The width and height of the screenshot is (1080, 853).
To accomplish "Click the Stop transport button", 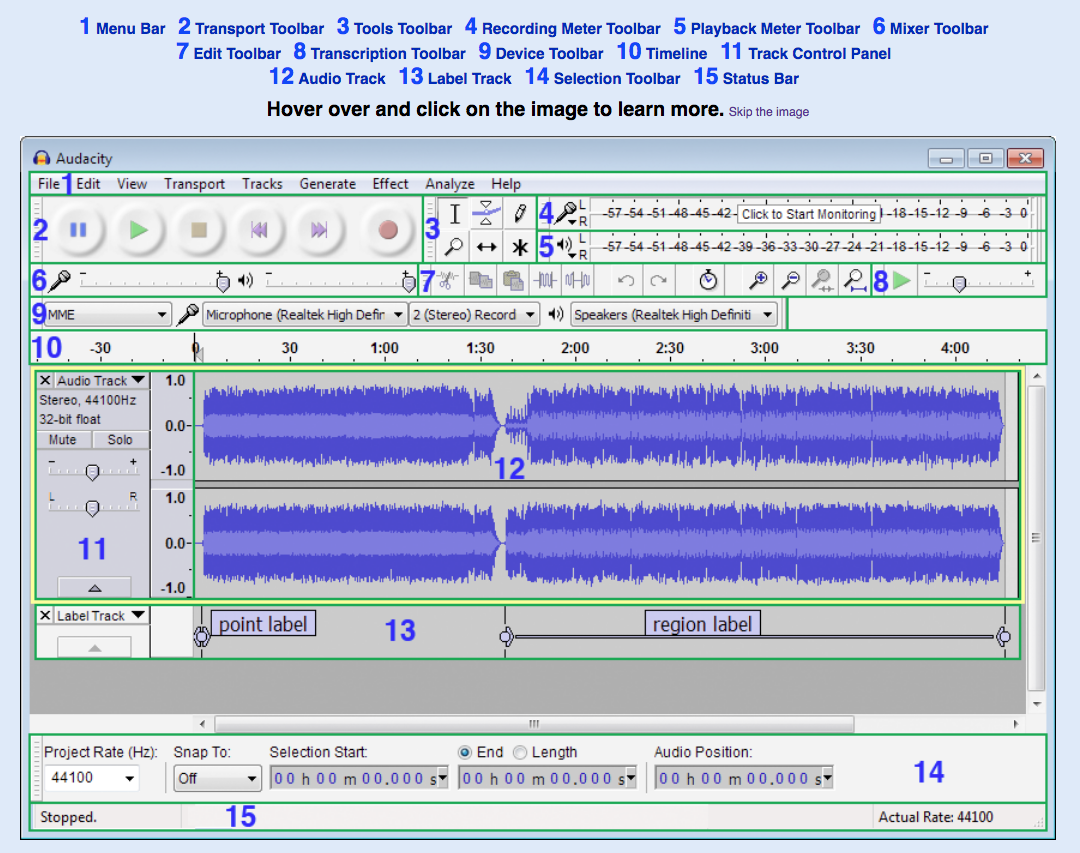I will click(x=199, y=230).
